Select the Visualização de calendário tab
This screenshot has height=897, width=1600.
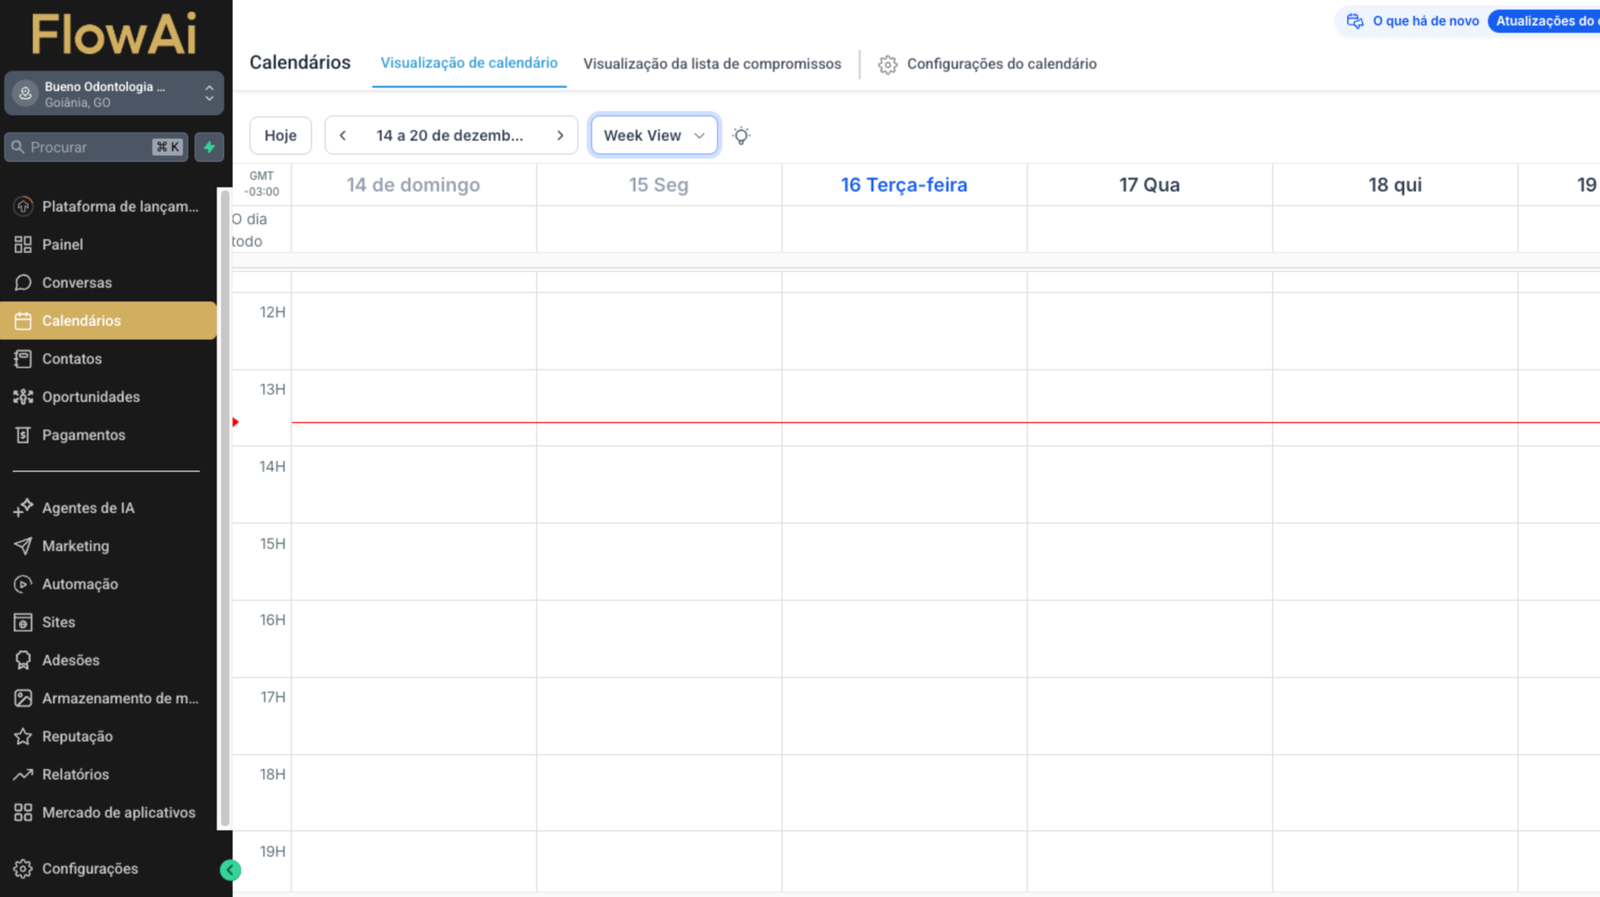click(469, 63)
